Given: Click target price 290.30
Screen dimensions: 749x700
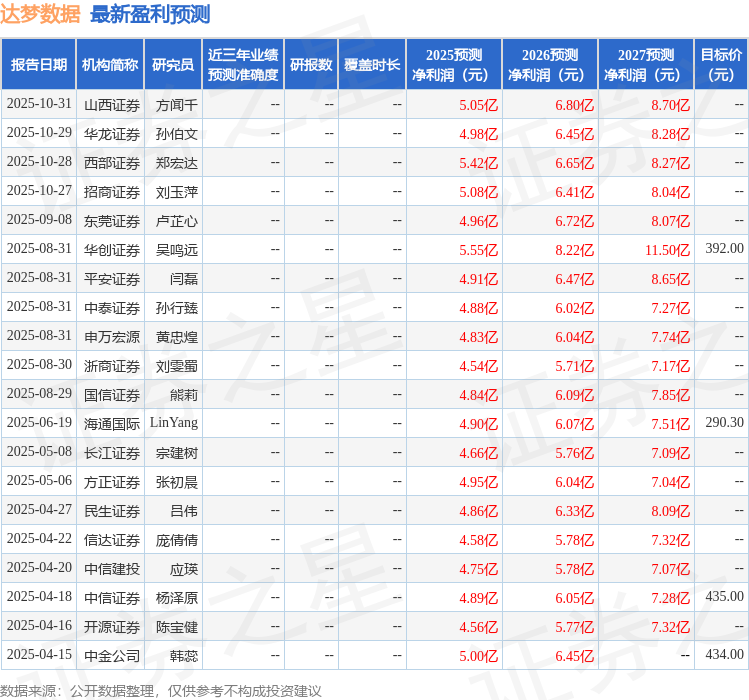Looking at the screenshot, I should pos(724,422).
